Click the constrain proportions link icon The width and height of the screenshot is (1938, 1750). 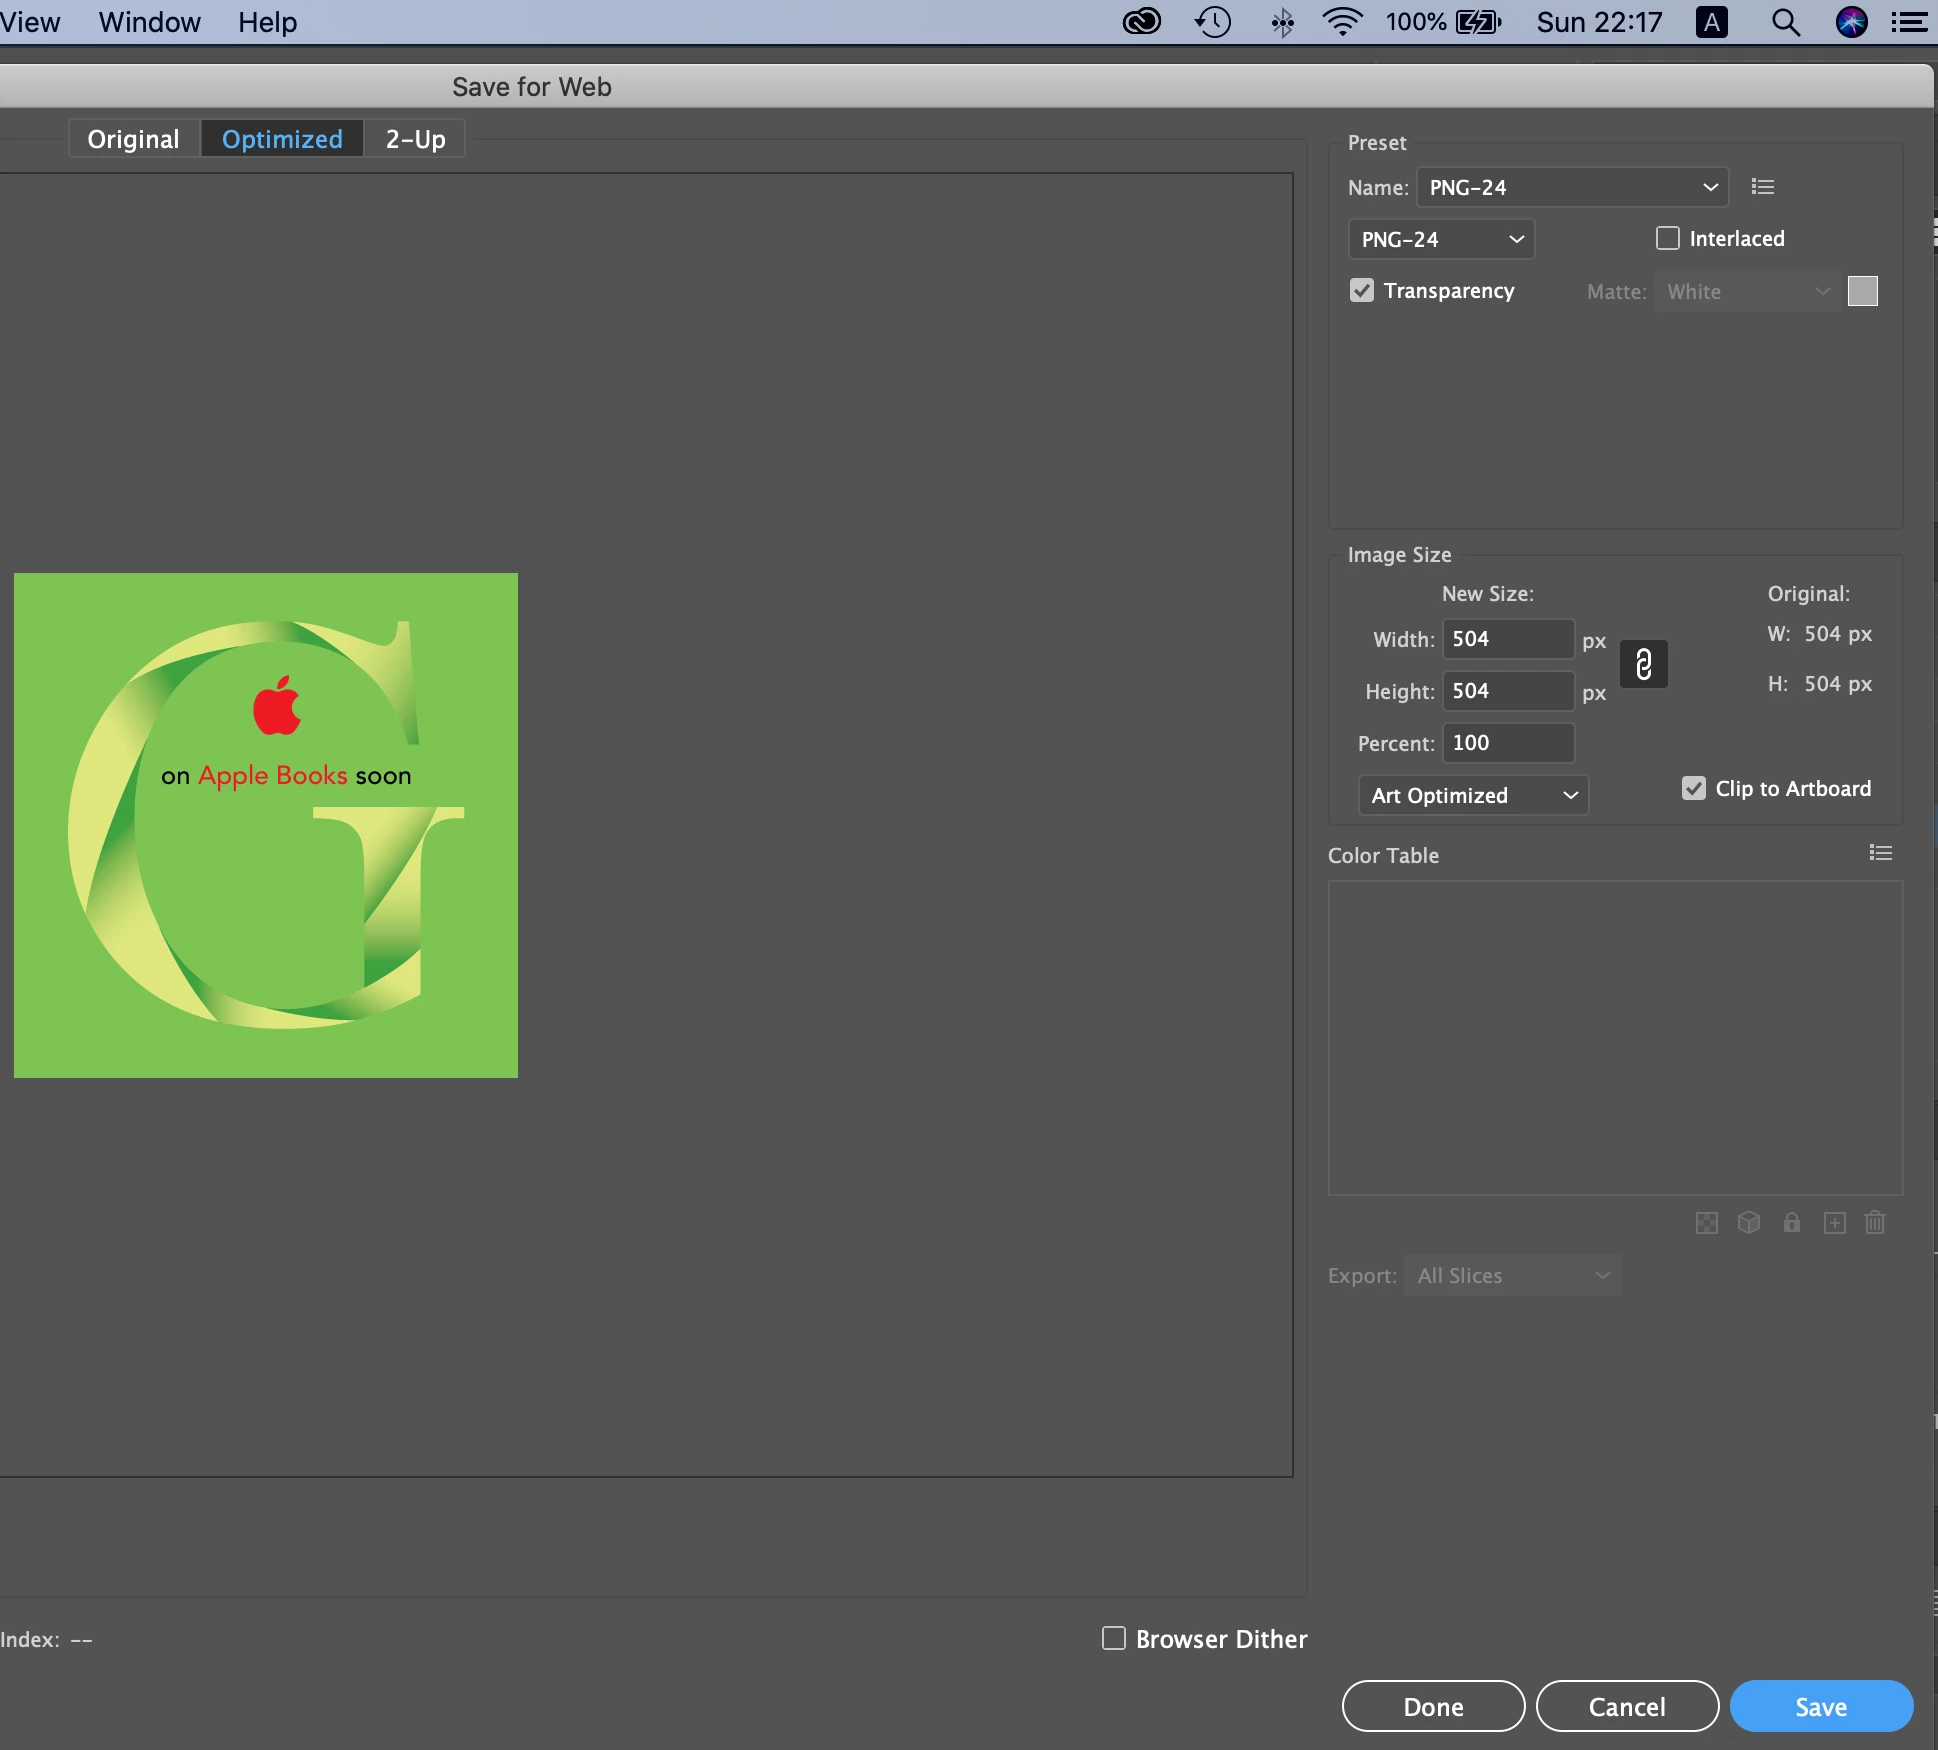coord(1643,664)
